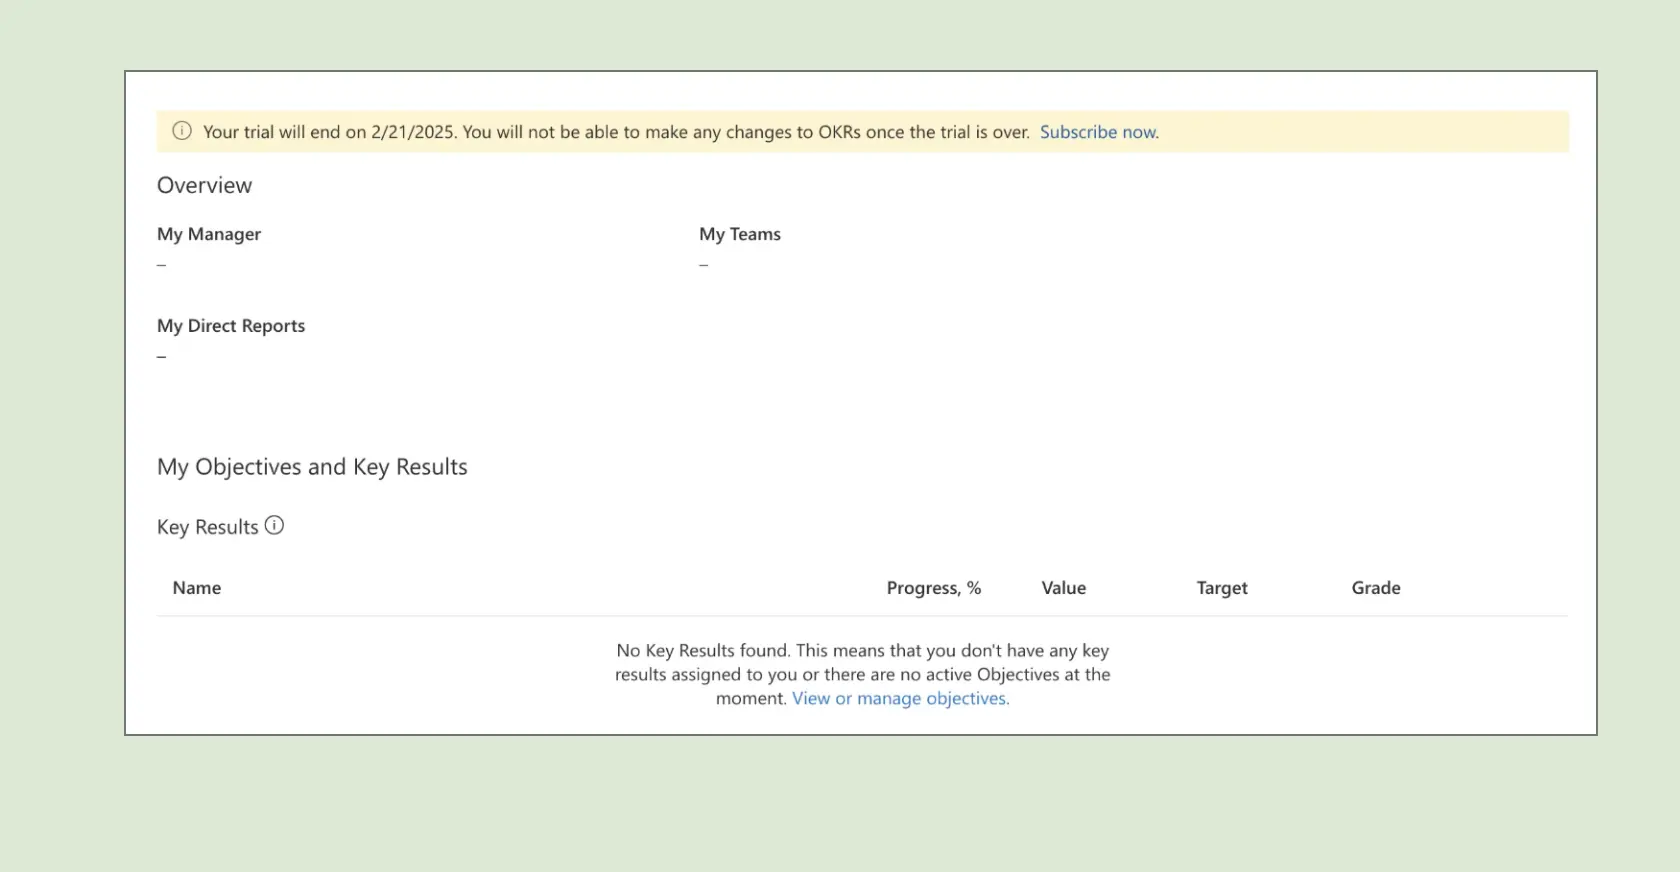
Task: Select the Overview heading
Action: (x=205, y=185)
